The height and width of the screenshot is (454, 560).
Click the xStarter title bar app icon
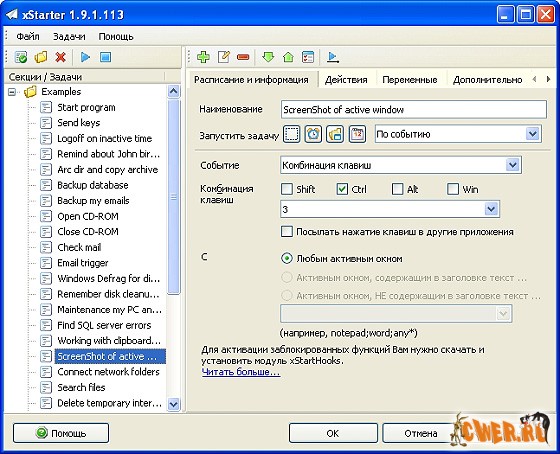click(x=12, y=15)
